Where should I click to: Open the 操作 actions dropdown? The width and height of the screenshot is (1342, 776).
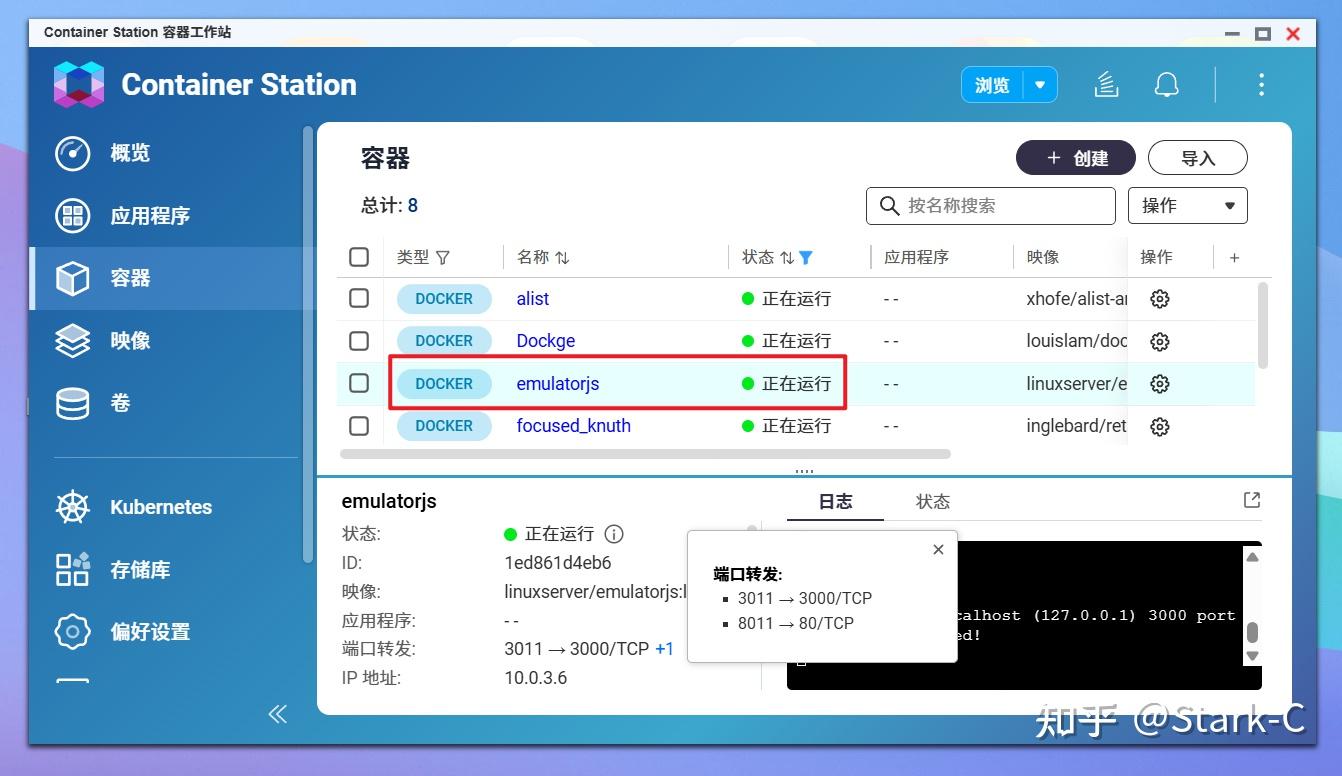pos(1187,205)
